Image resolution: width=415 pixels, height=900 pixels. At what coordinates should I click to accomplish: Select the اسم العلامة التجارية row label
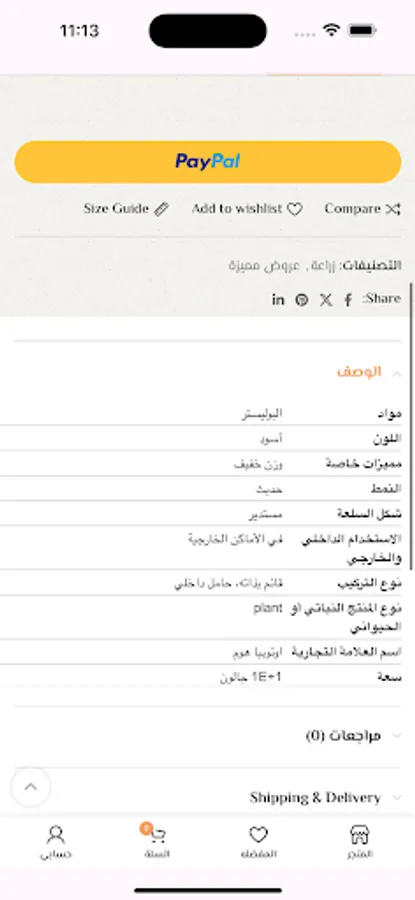click(347, 652)
